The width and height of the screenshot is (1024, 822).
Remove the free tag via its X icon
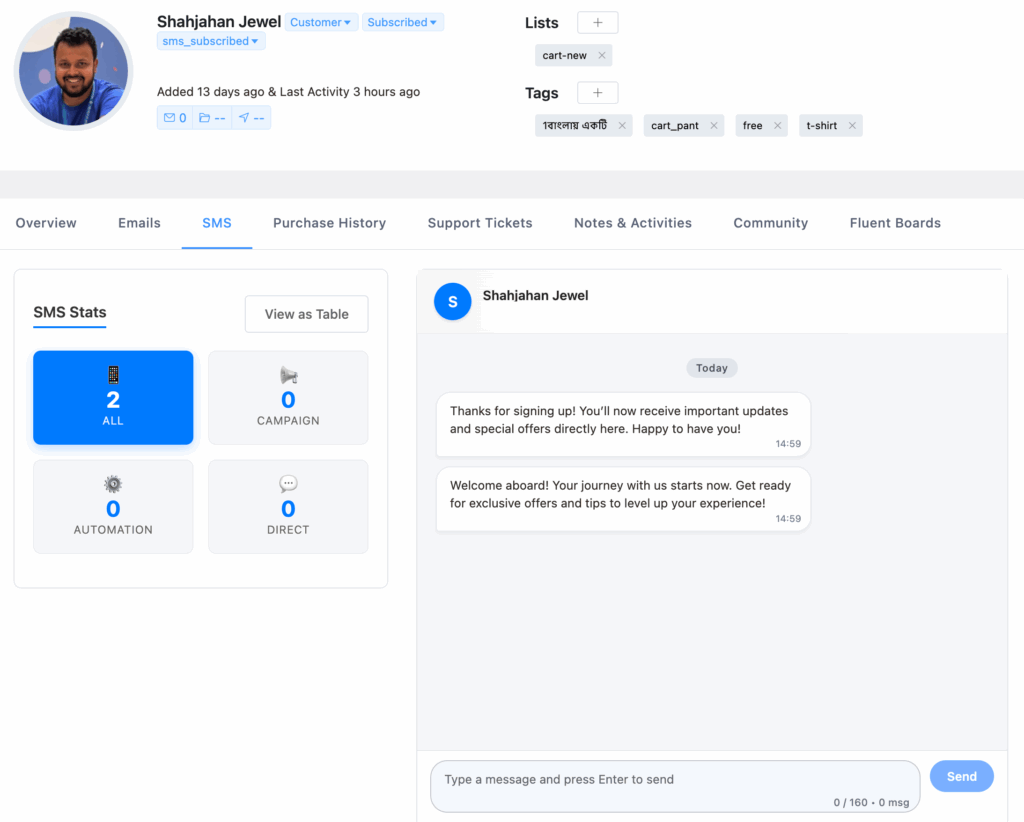click(778, 125)
